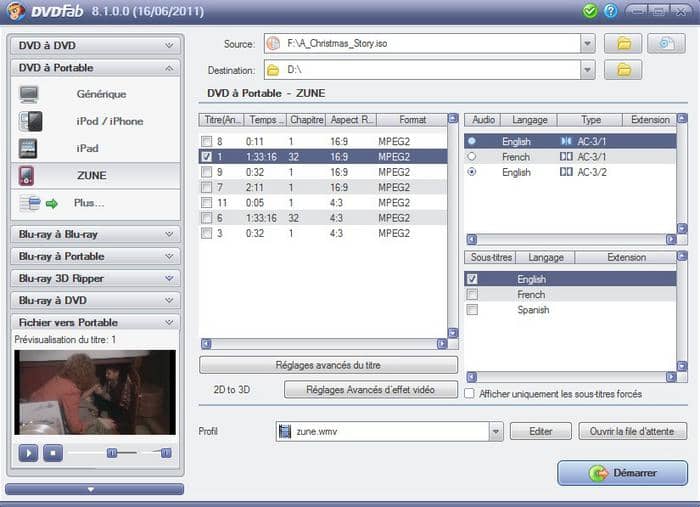The width and height of the screenshot is (700, 507).
Task: Select French AC-3/1 audio radio button
Action: [x=471, y=157]
